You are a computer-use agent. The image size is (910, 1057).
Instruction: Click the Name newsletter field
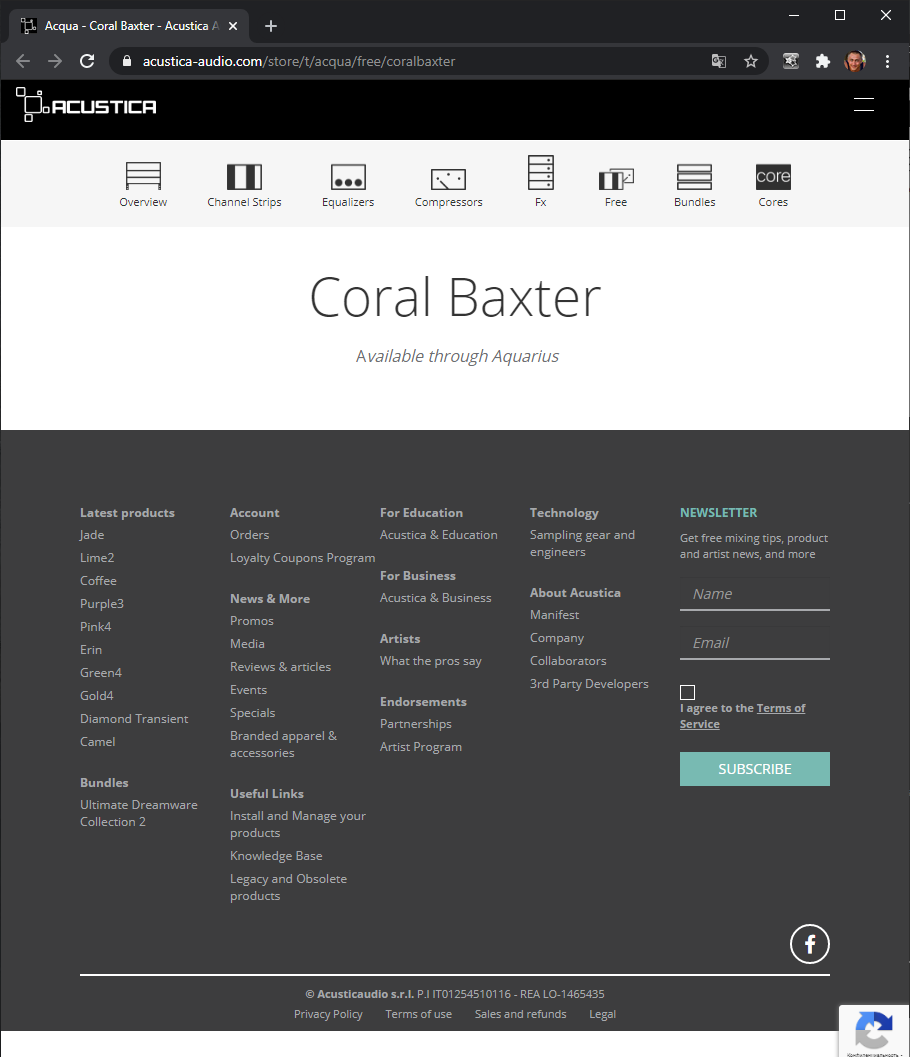tap(754, 594)
